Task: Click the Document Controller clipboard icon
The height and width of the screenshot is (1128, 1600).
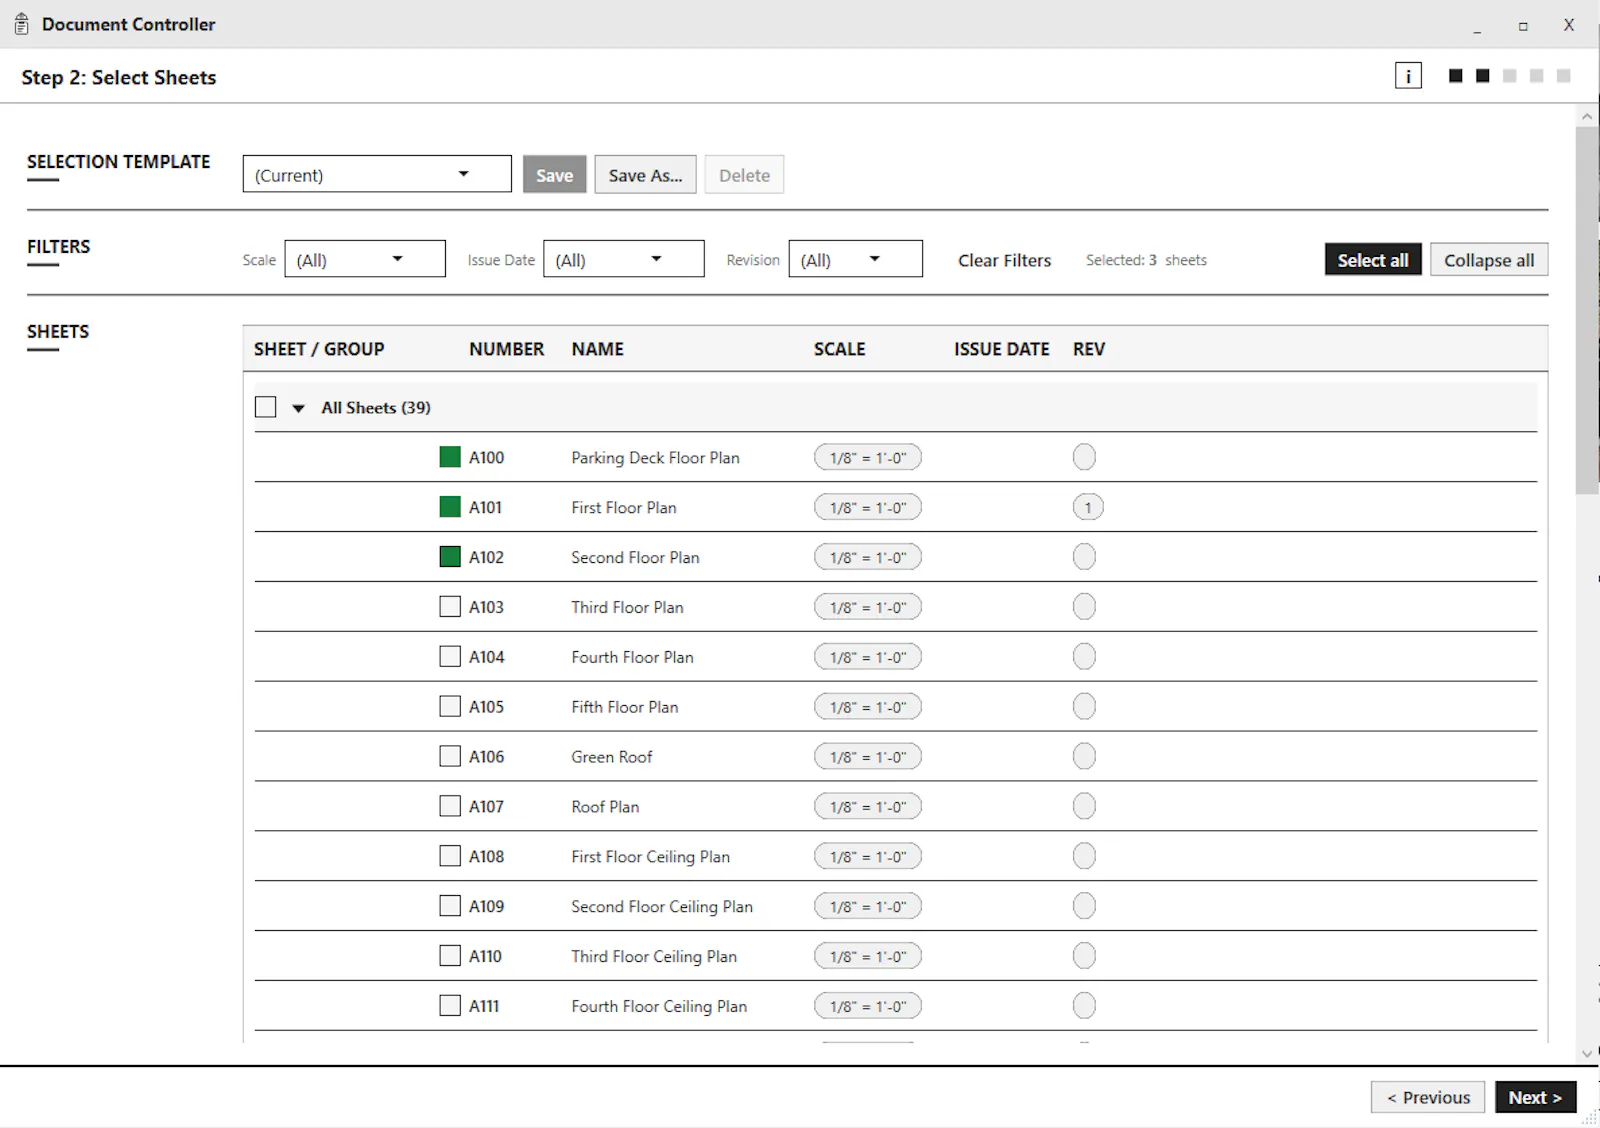Action: (x=21, y=24)
